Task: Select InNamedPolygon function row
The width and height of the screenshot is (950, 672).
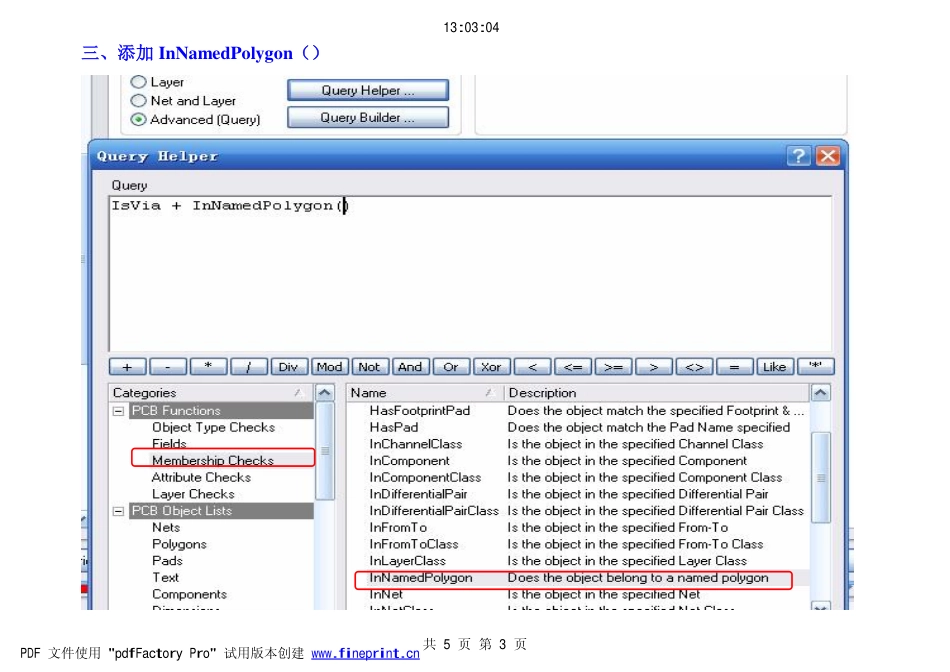Action: [x=579, y=577]
